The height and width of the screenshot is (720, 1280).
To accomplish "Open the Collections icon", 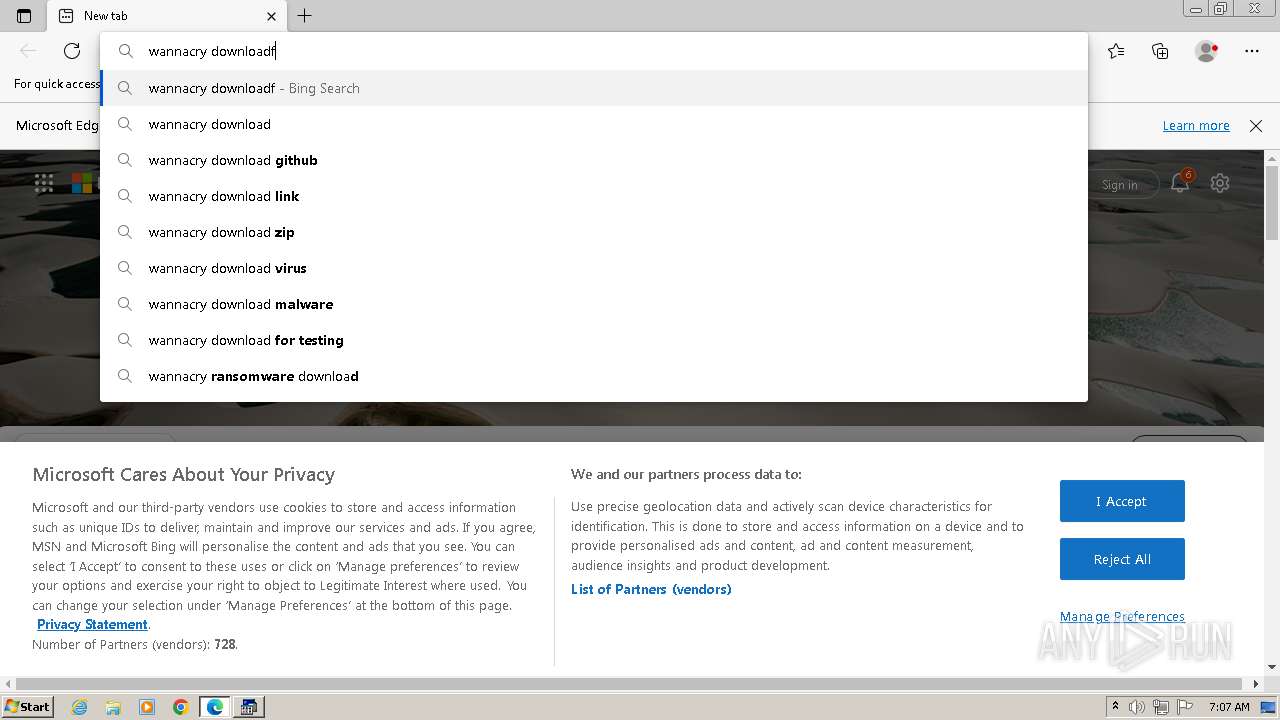I will (1160, 51).
